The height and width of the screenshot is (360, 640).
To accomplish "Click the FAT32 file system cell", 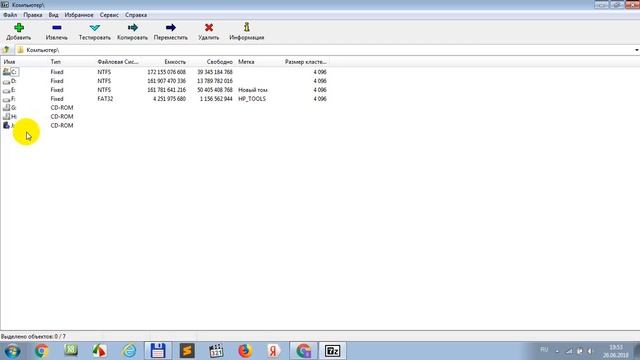I will click(105, 99).
